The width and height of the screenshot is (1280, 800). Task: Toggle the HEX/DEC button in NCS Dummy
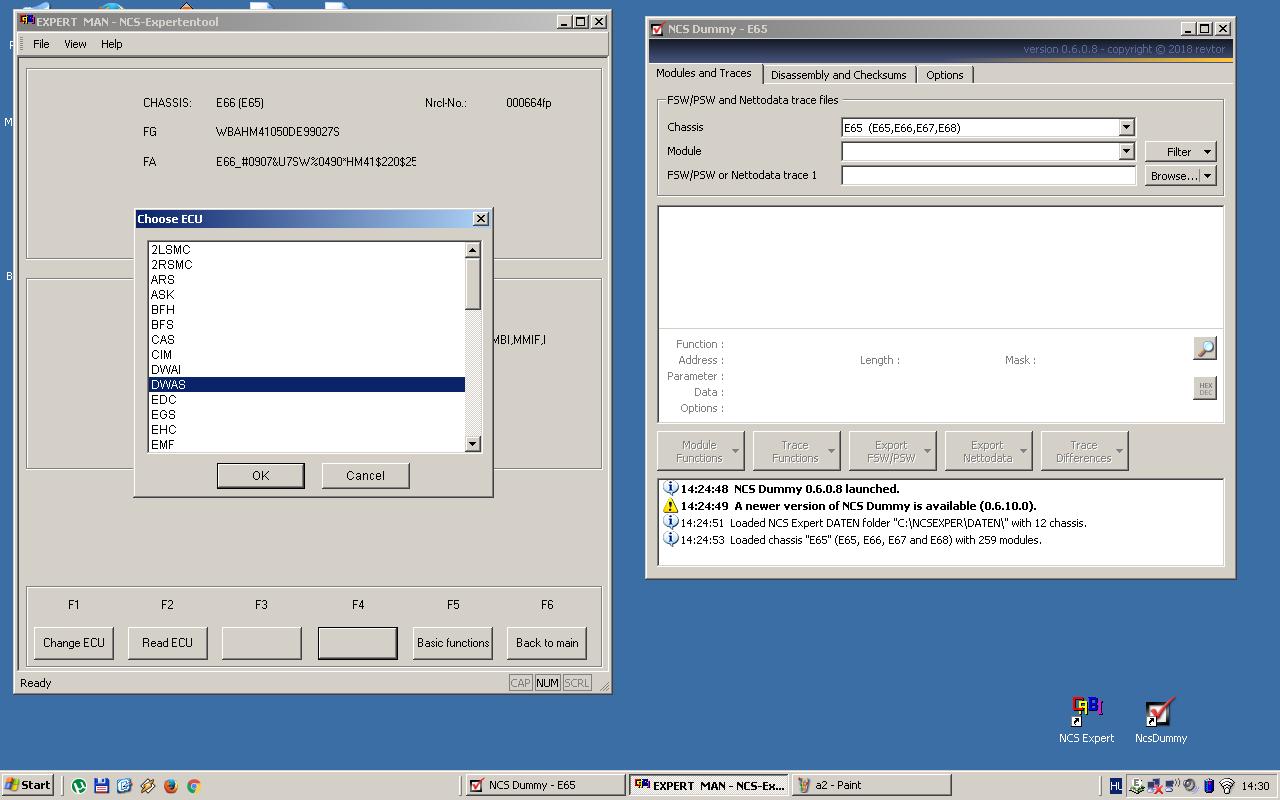(x=1205, y=388)
